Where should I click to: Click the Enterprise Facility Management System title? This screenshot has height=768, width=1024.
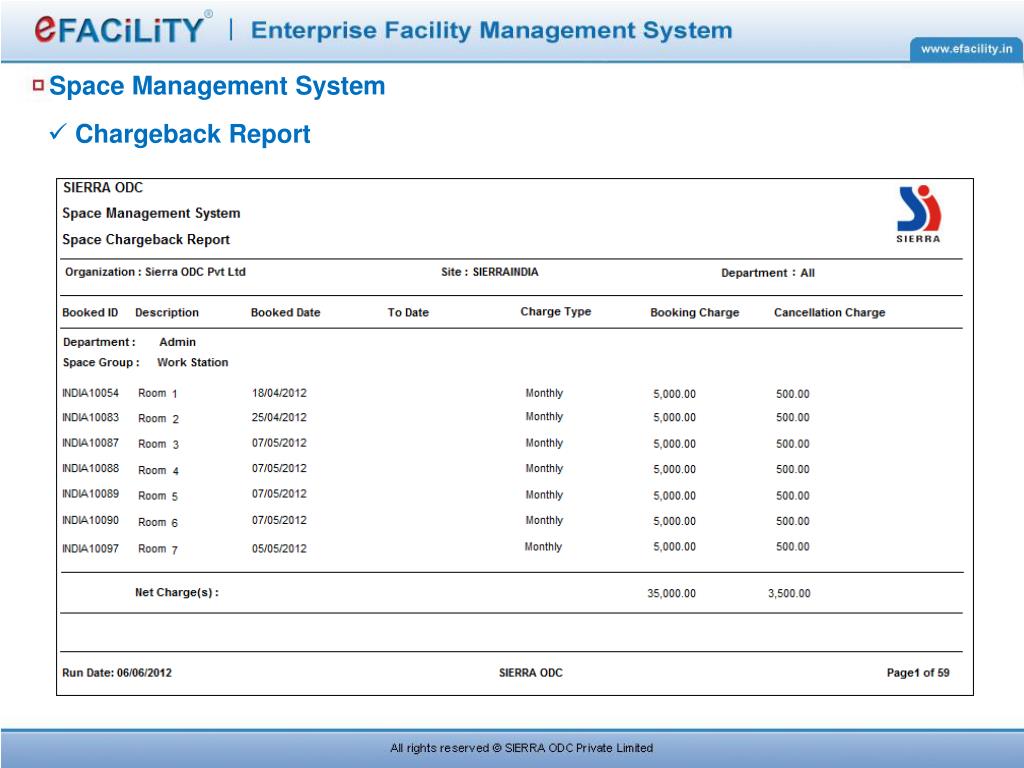coord(491,31)
